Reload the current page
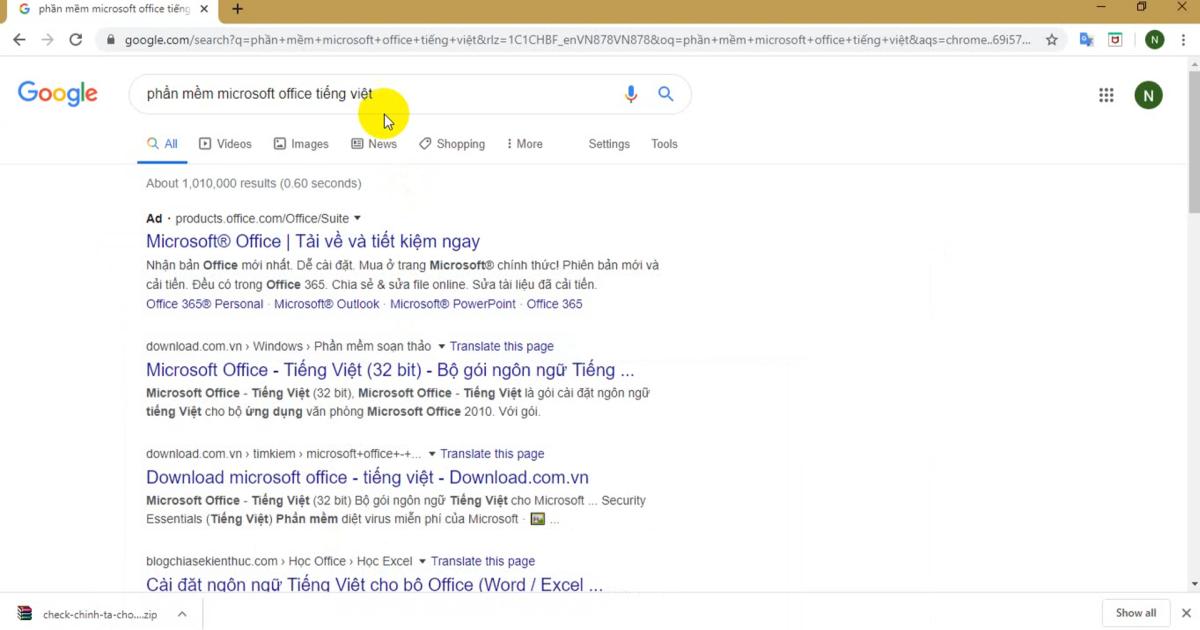Viewport: 1200px width, 630px height. [75, 40]
